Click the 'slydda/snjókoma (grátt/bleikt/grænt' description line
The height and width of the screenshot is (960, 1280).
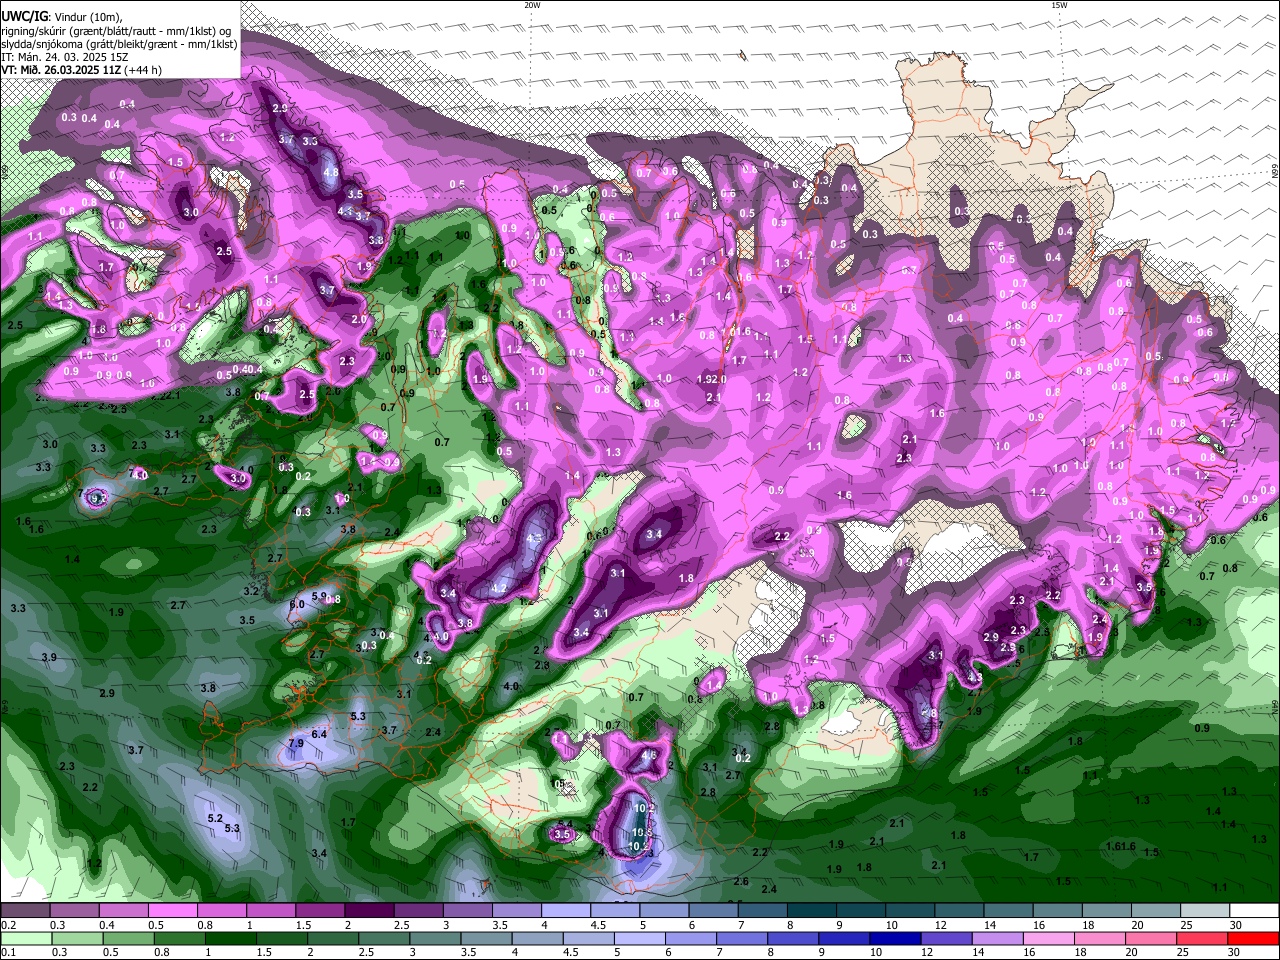point(119,44)
